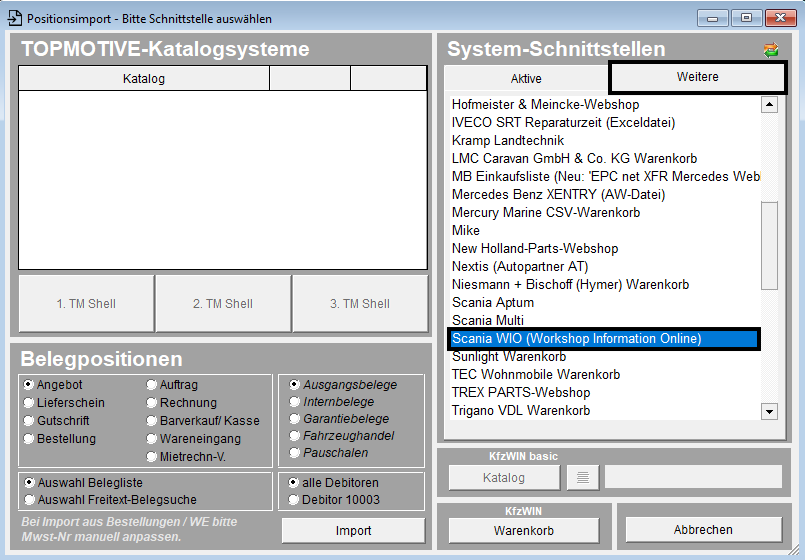
Task: Click the empty field beside KfzWIN basic Katalog
Action: tap(694, 477)
